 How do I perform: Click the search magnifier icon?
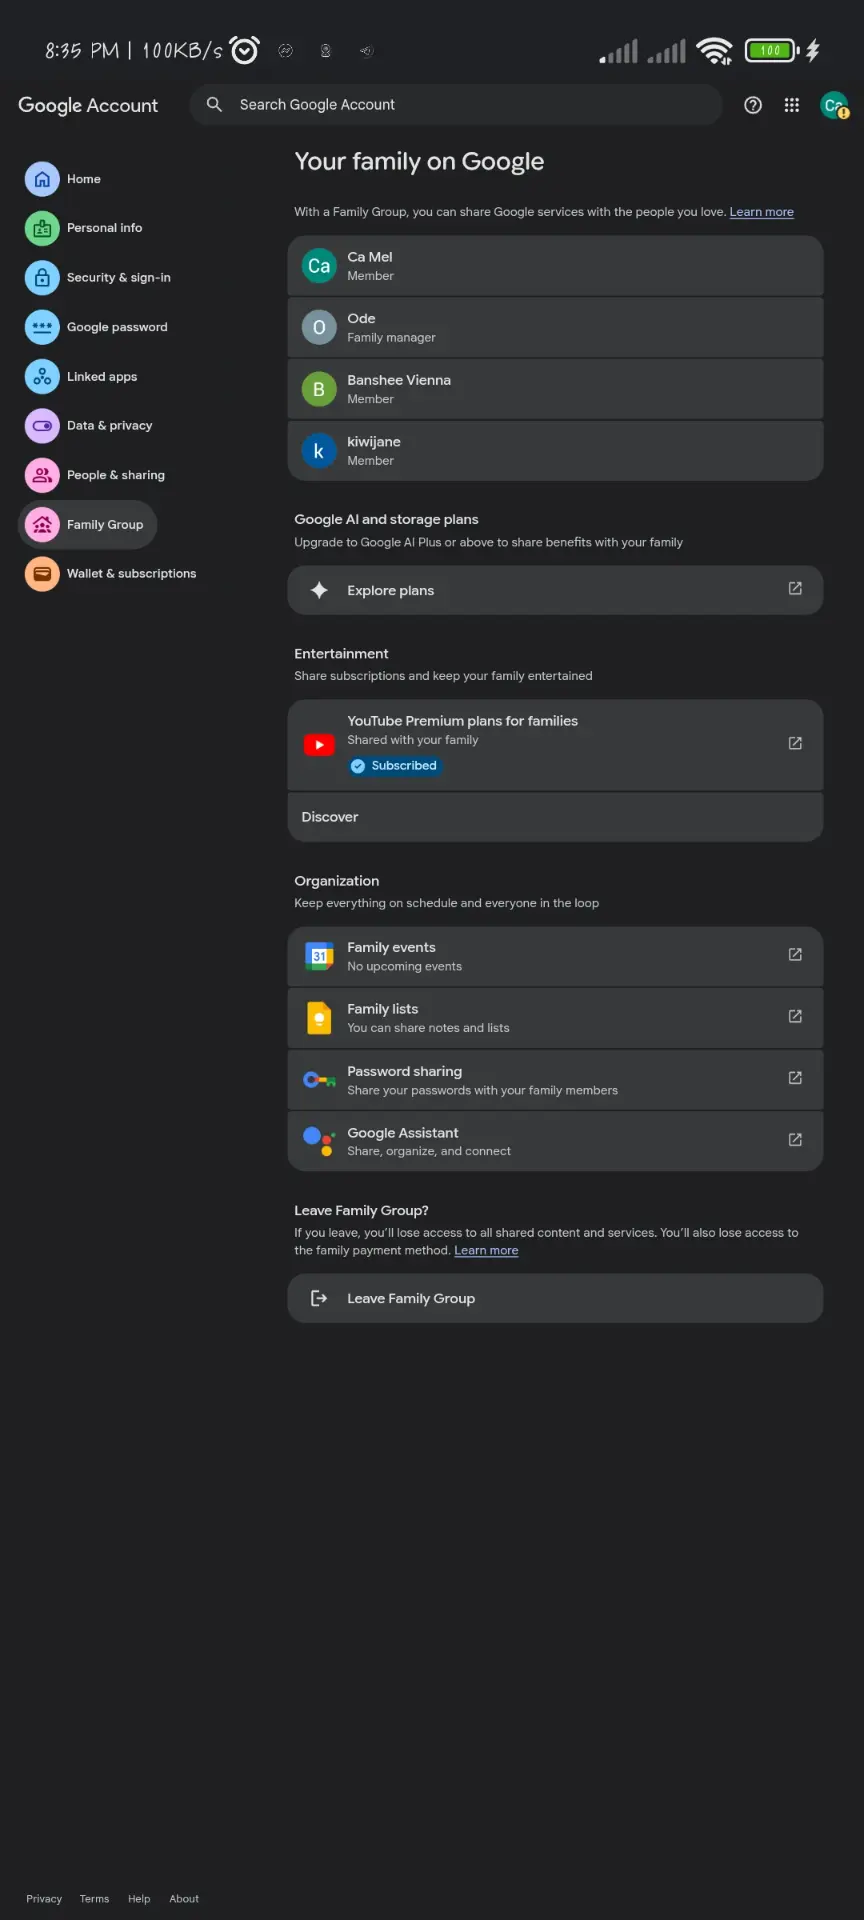pyautogui.click(x=214, y=104)
